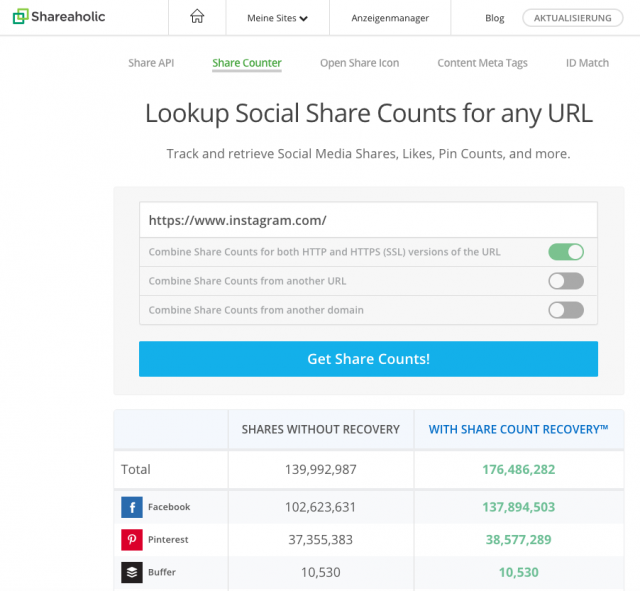Open the Anzeigenmanager menu item

pyautogui.click(x=390, y=18)
